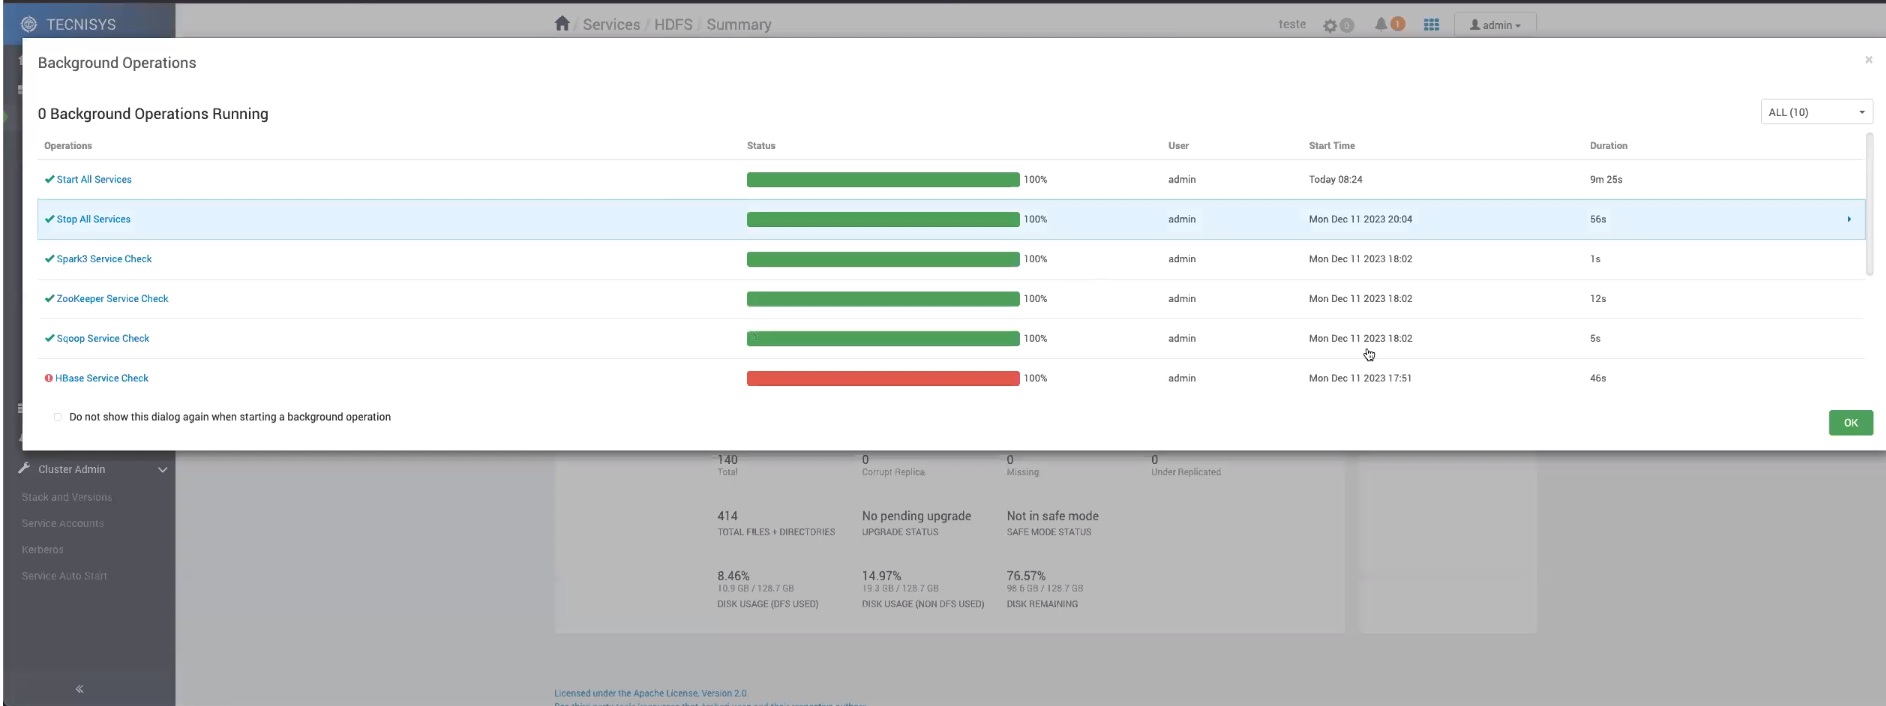The height and width of the screenshot is (706, 1886).
Task: Click the Start All Services progress bar
Action: 883,180
